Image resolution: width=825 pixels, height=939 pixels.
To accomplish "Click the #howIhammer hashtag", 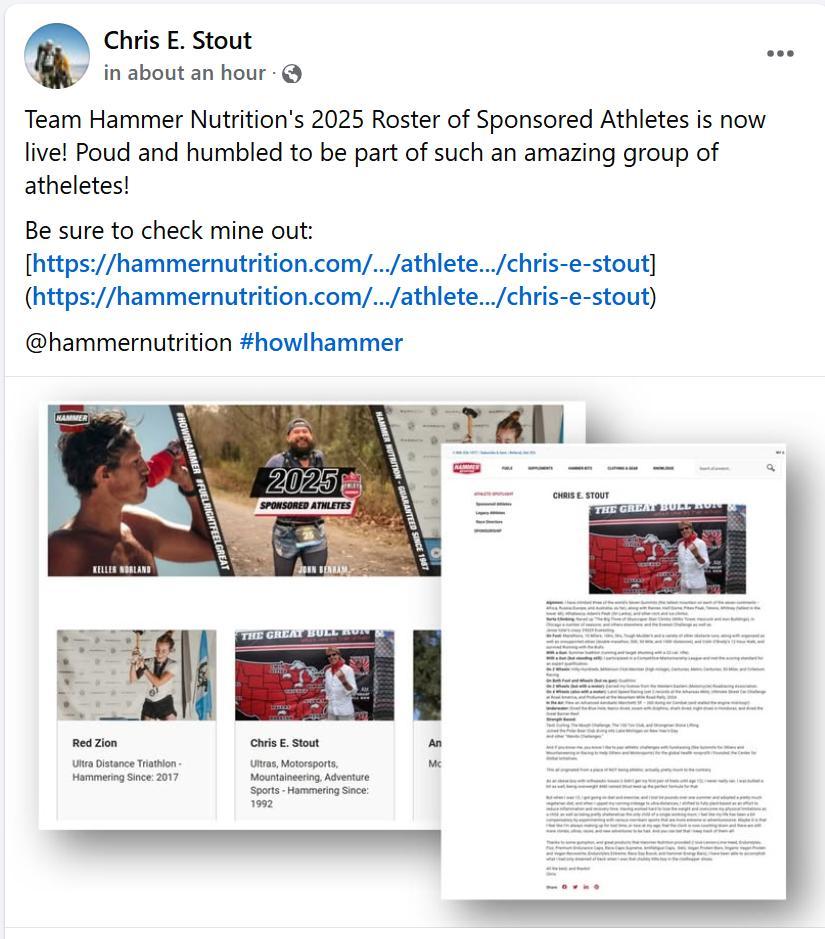I will point(321,343).
